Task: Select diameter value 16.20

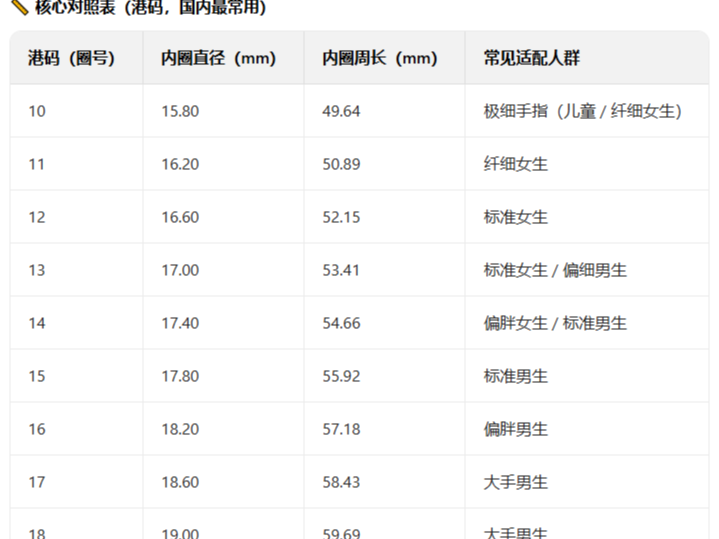Action: [x=180, y=164]
